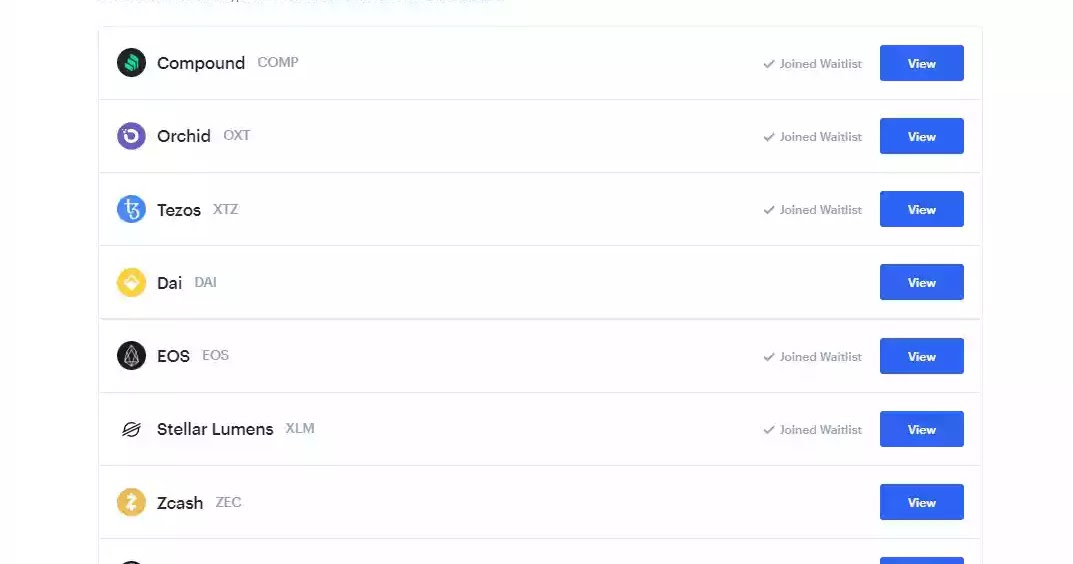Open View for Zcash

pos(922,502)
